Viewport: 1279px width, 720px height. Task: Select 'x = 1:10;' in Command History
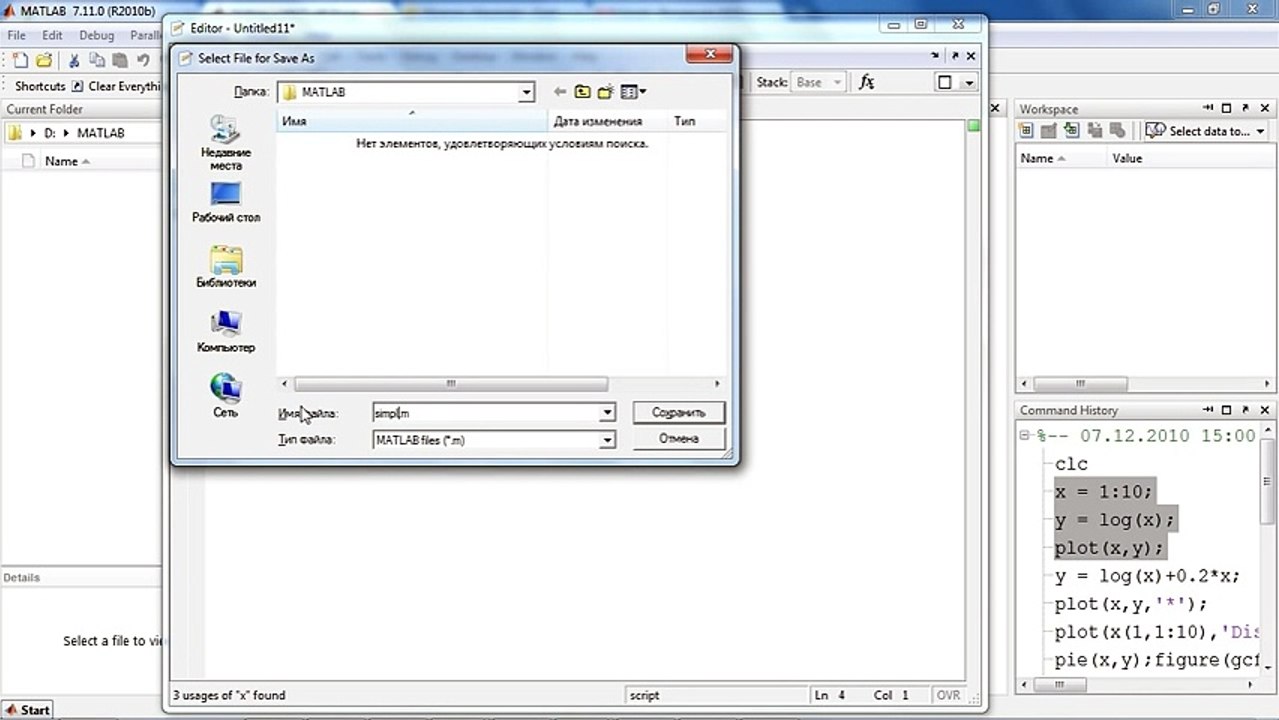point(1104,491)
